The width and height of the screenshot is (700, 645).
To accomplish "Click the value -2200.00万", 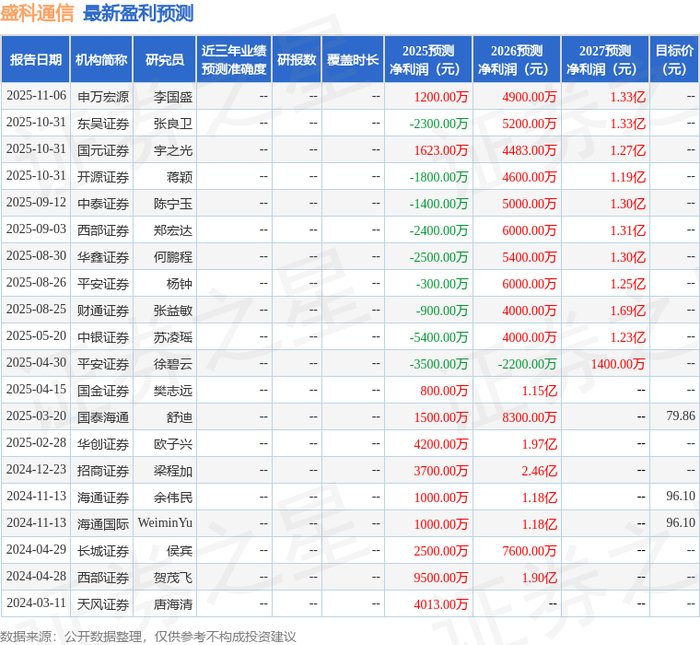I will (x=527, y=365).
